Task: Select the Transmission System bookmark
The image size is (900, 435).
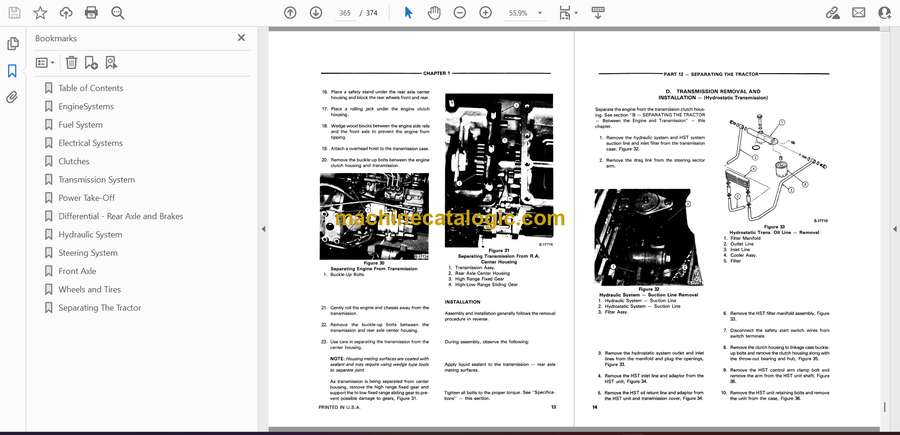Action: tap(96, 180)
